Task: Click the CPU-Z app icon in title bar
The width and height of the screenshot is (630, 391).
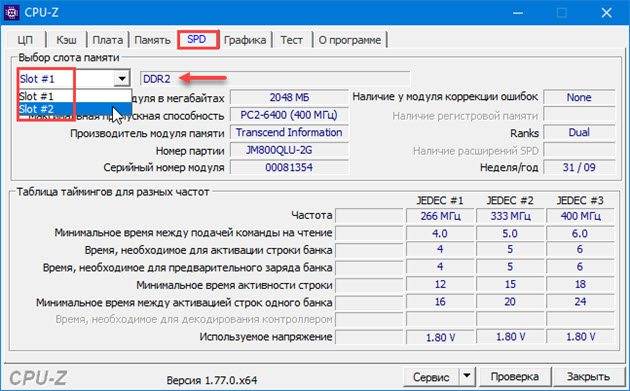Action: click(x=11, y=12)
